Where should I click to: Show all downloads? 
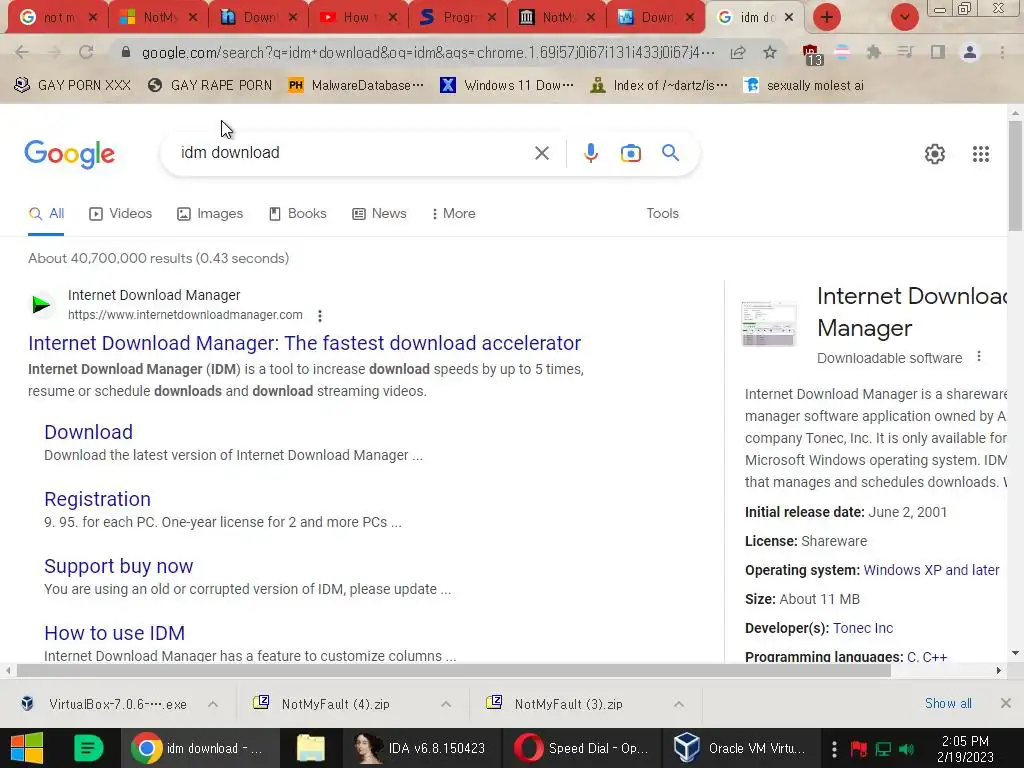click(x=948, y=703)
